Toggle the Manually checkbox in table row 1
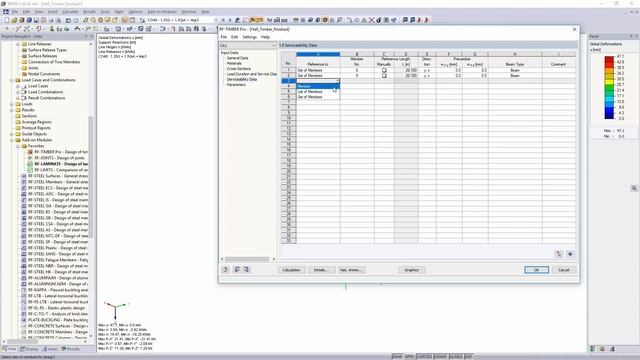 pos(384,70)
